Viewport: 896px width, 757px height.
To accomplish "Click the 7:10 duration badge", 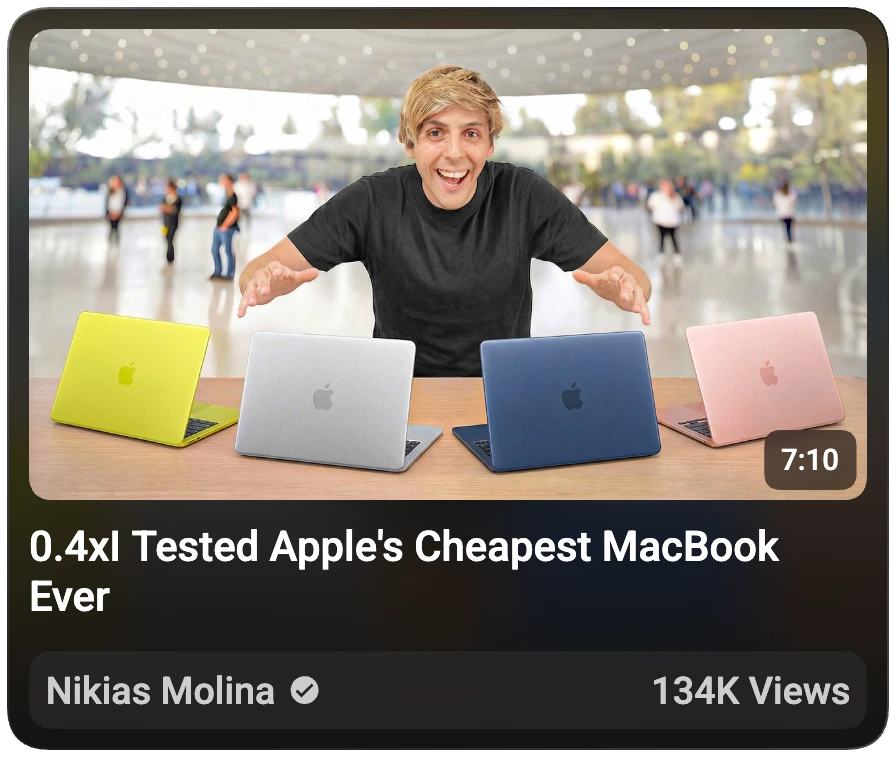I will click(810, 460).
